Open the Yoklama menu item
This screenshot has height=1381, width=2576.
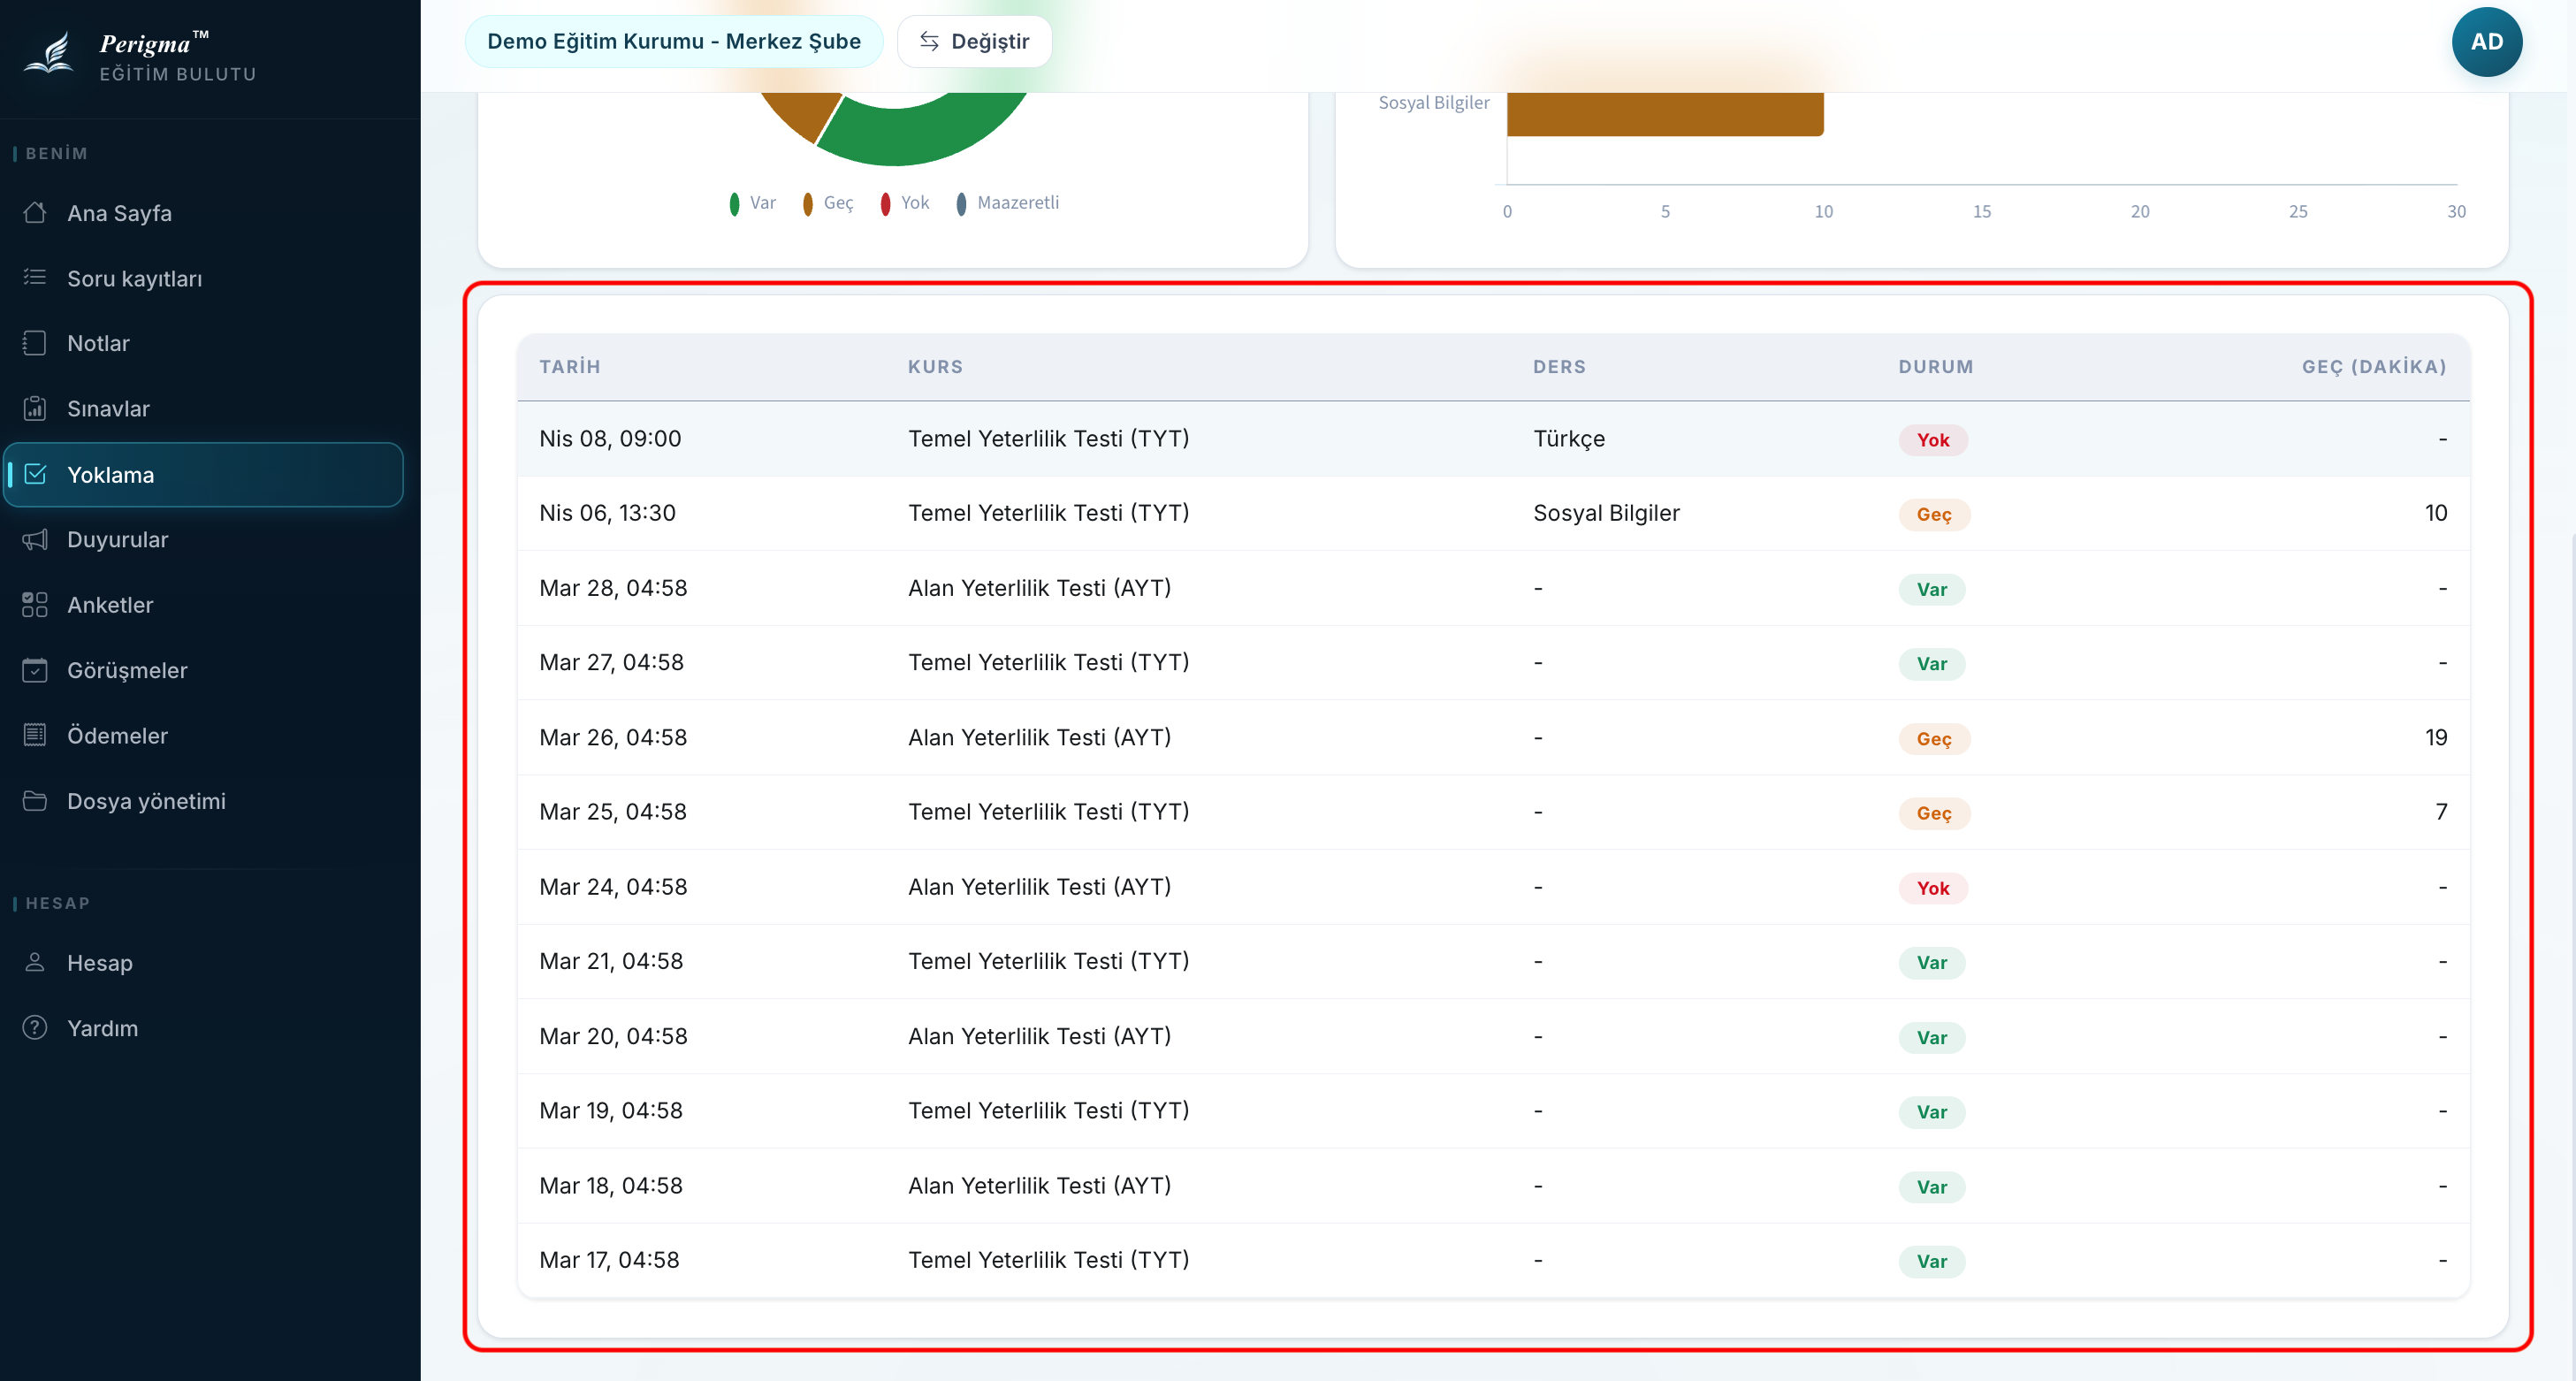[x=204, y=475]
